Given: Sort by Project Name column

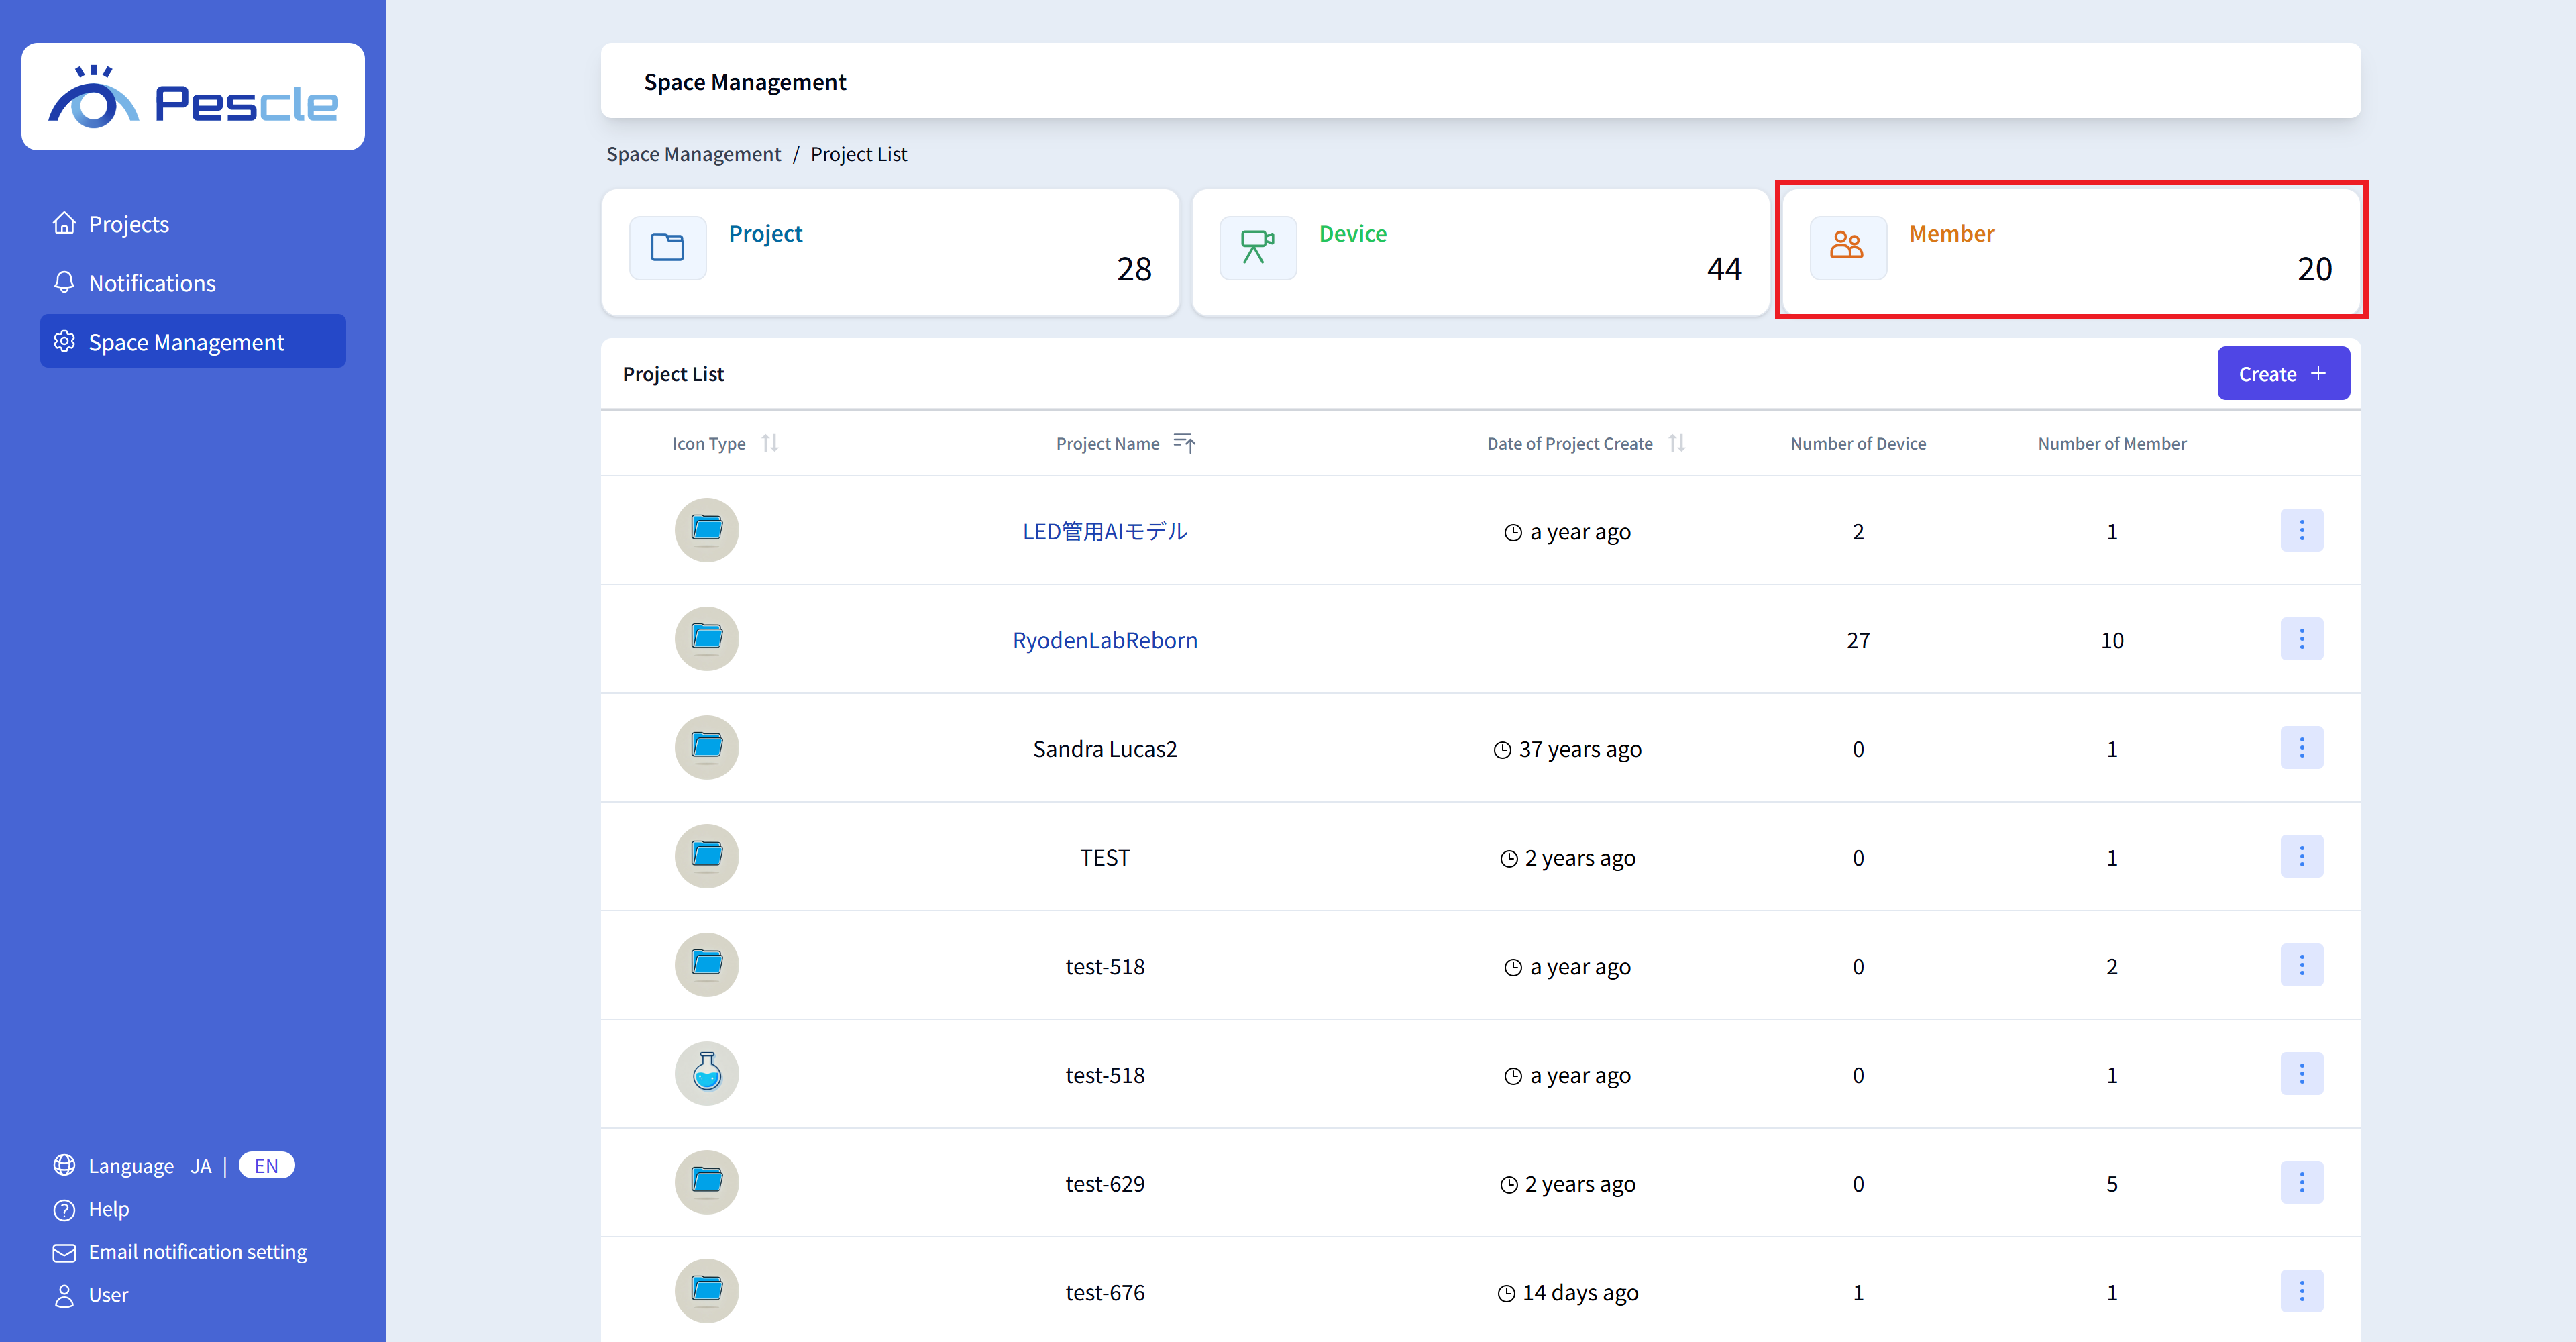Looking at the screenshot, I should [1184, 443].
